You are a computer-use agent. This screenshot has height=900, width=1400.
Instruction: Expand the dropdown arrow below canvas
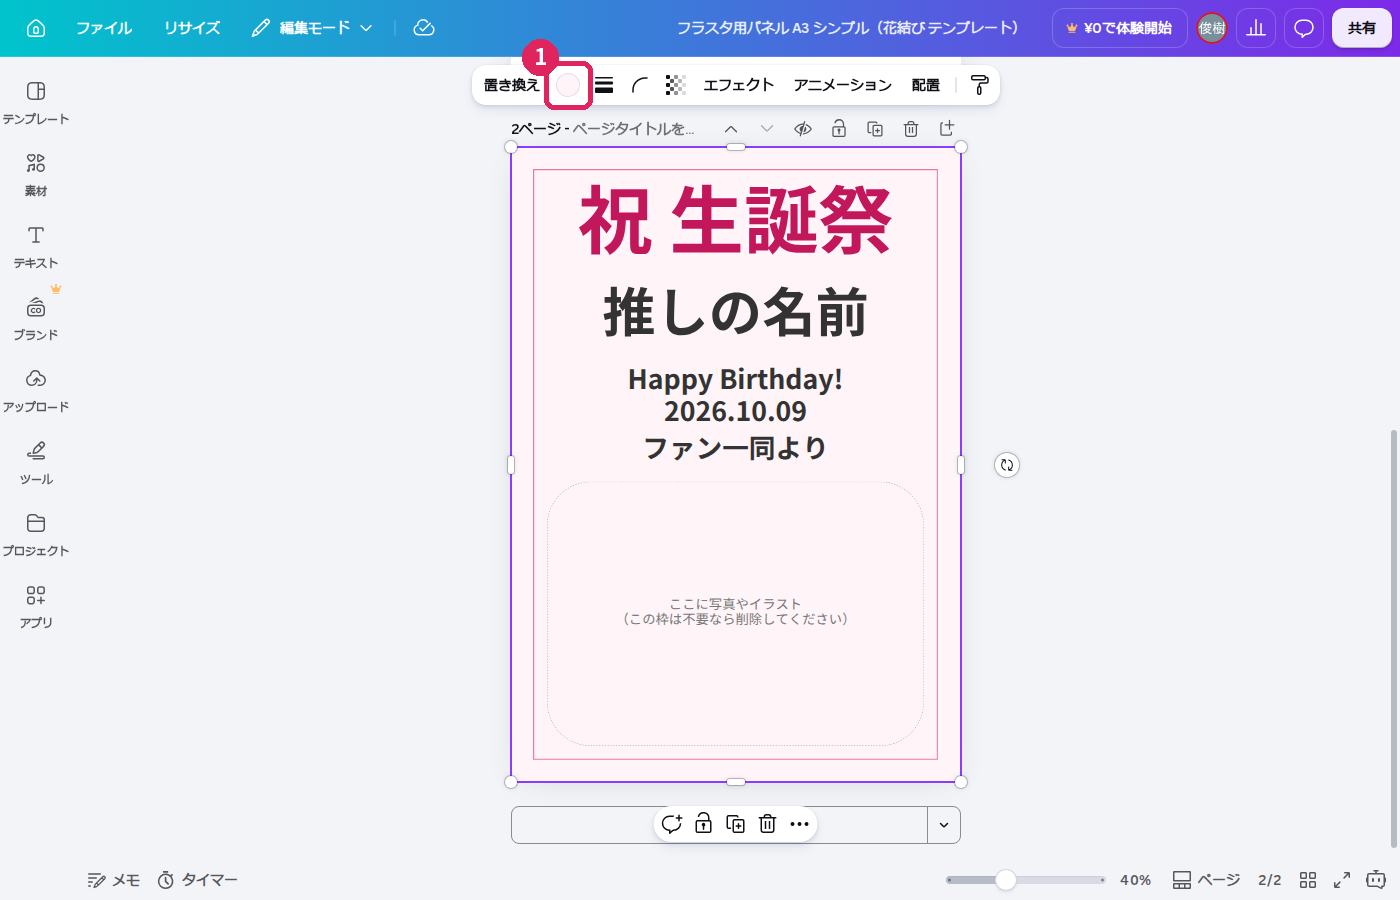[944, 825]
